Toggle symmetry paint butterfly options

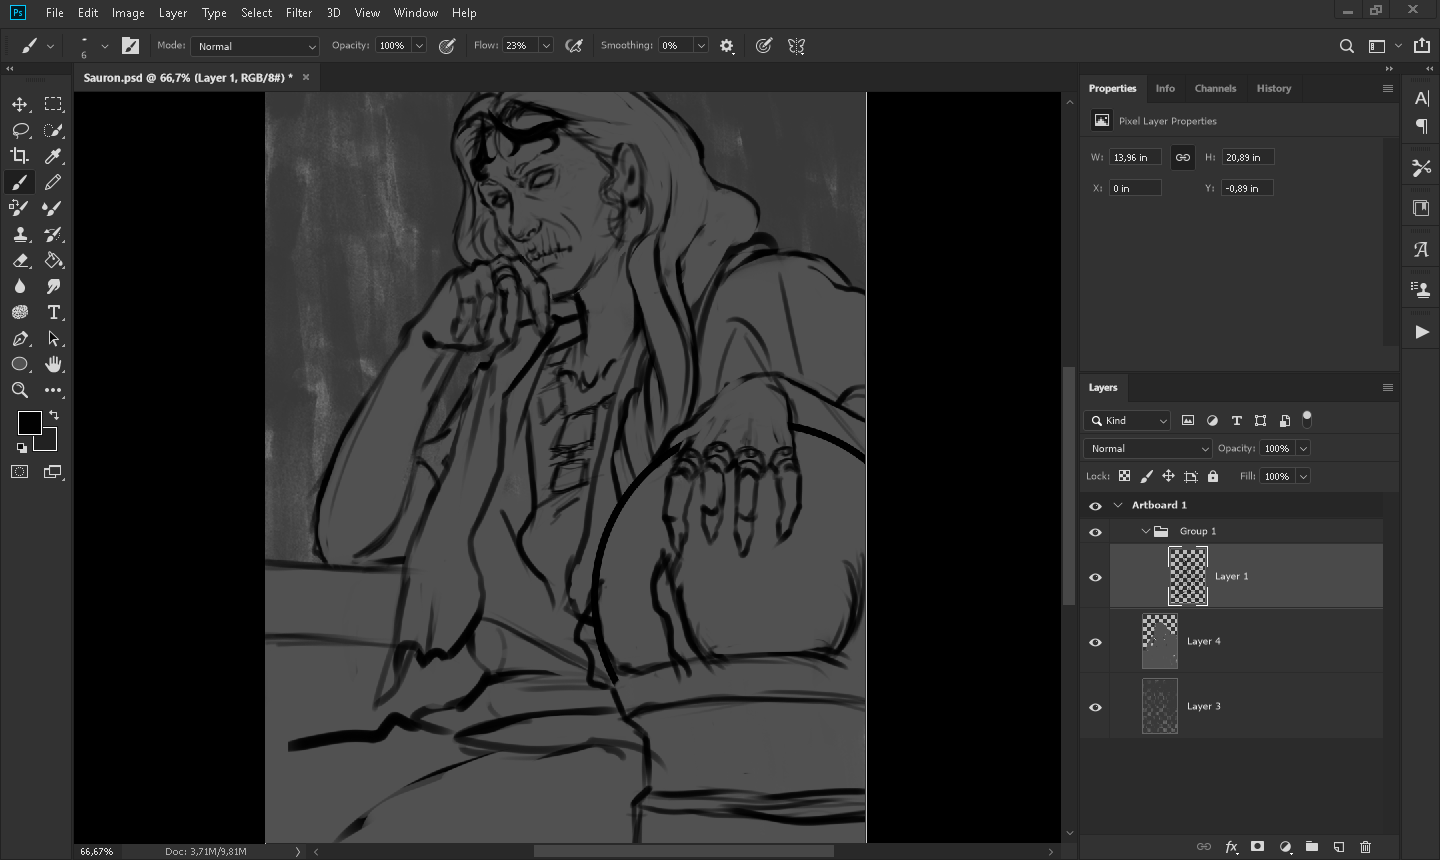pyautogui.click(x=796, y=46)
